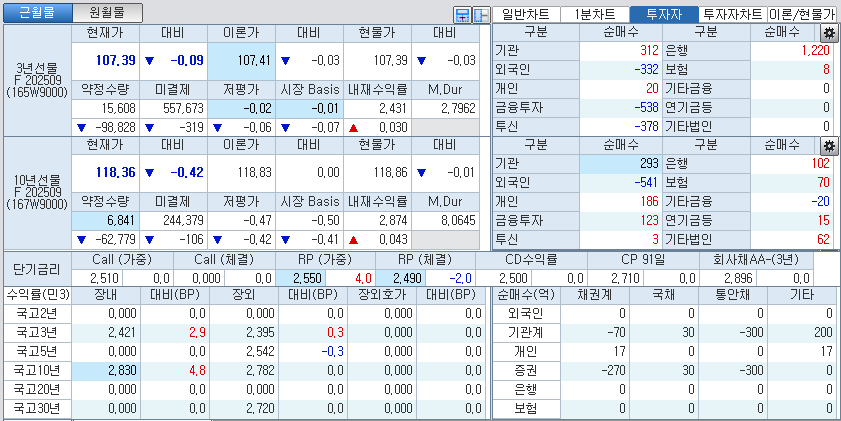The width and height of the screenshot is (841, 421).
Task: Click the 단기금리 row label
Action: click(x=36, y=269)
